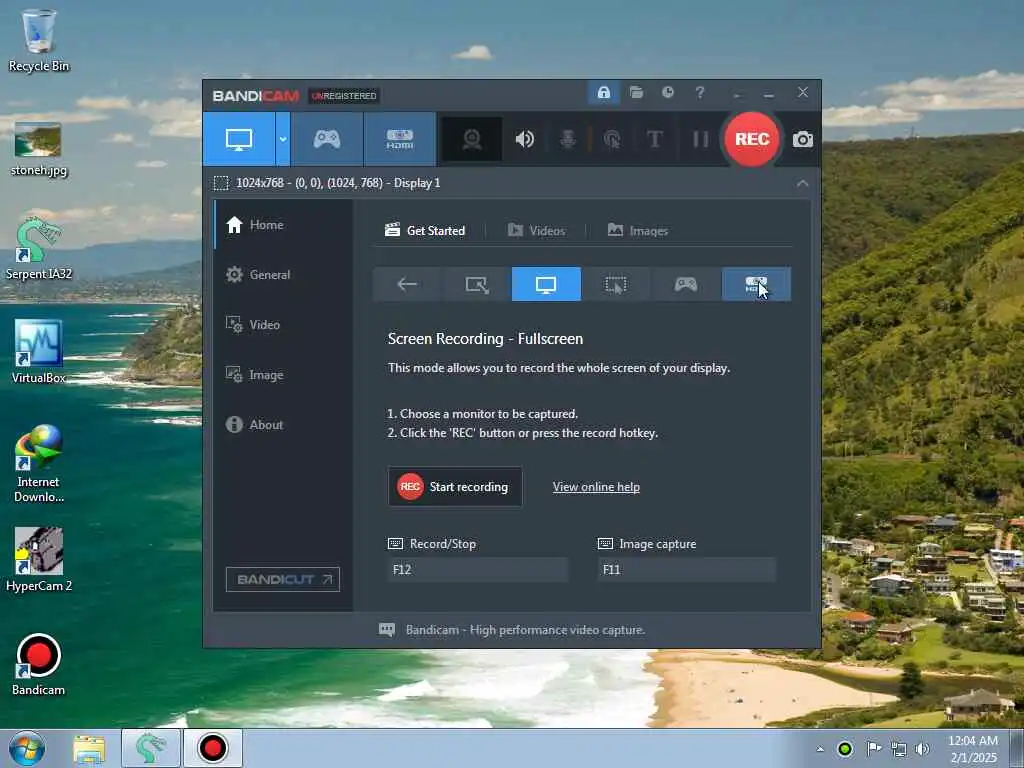Click the pause recording button
Viewport: 1024px width, 768px height.
(700, 139)
